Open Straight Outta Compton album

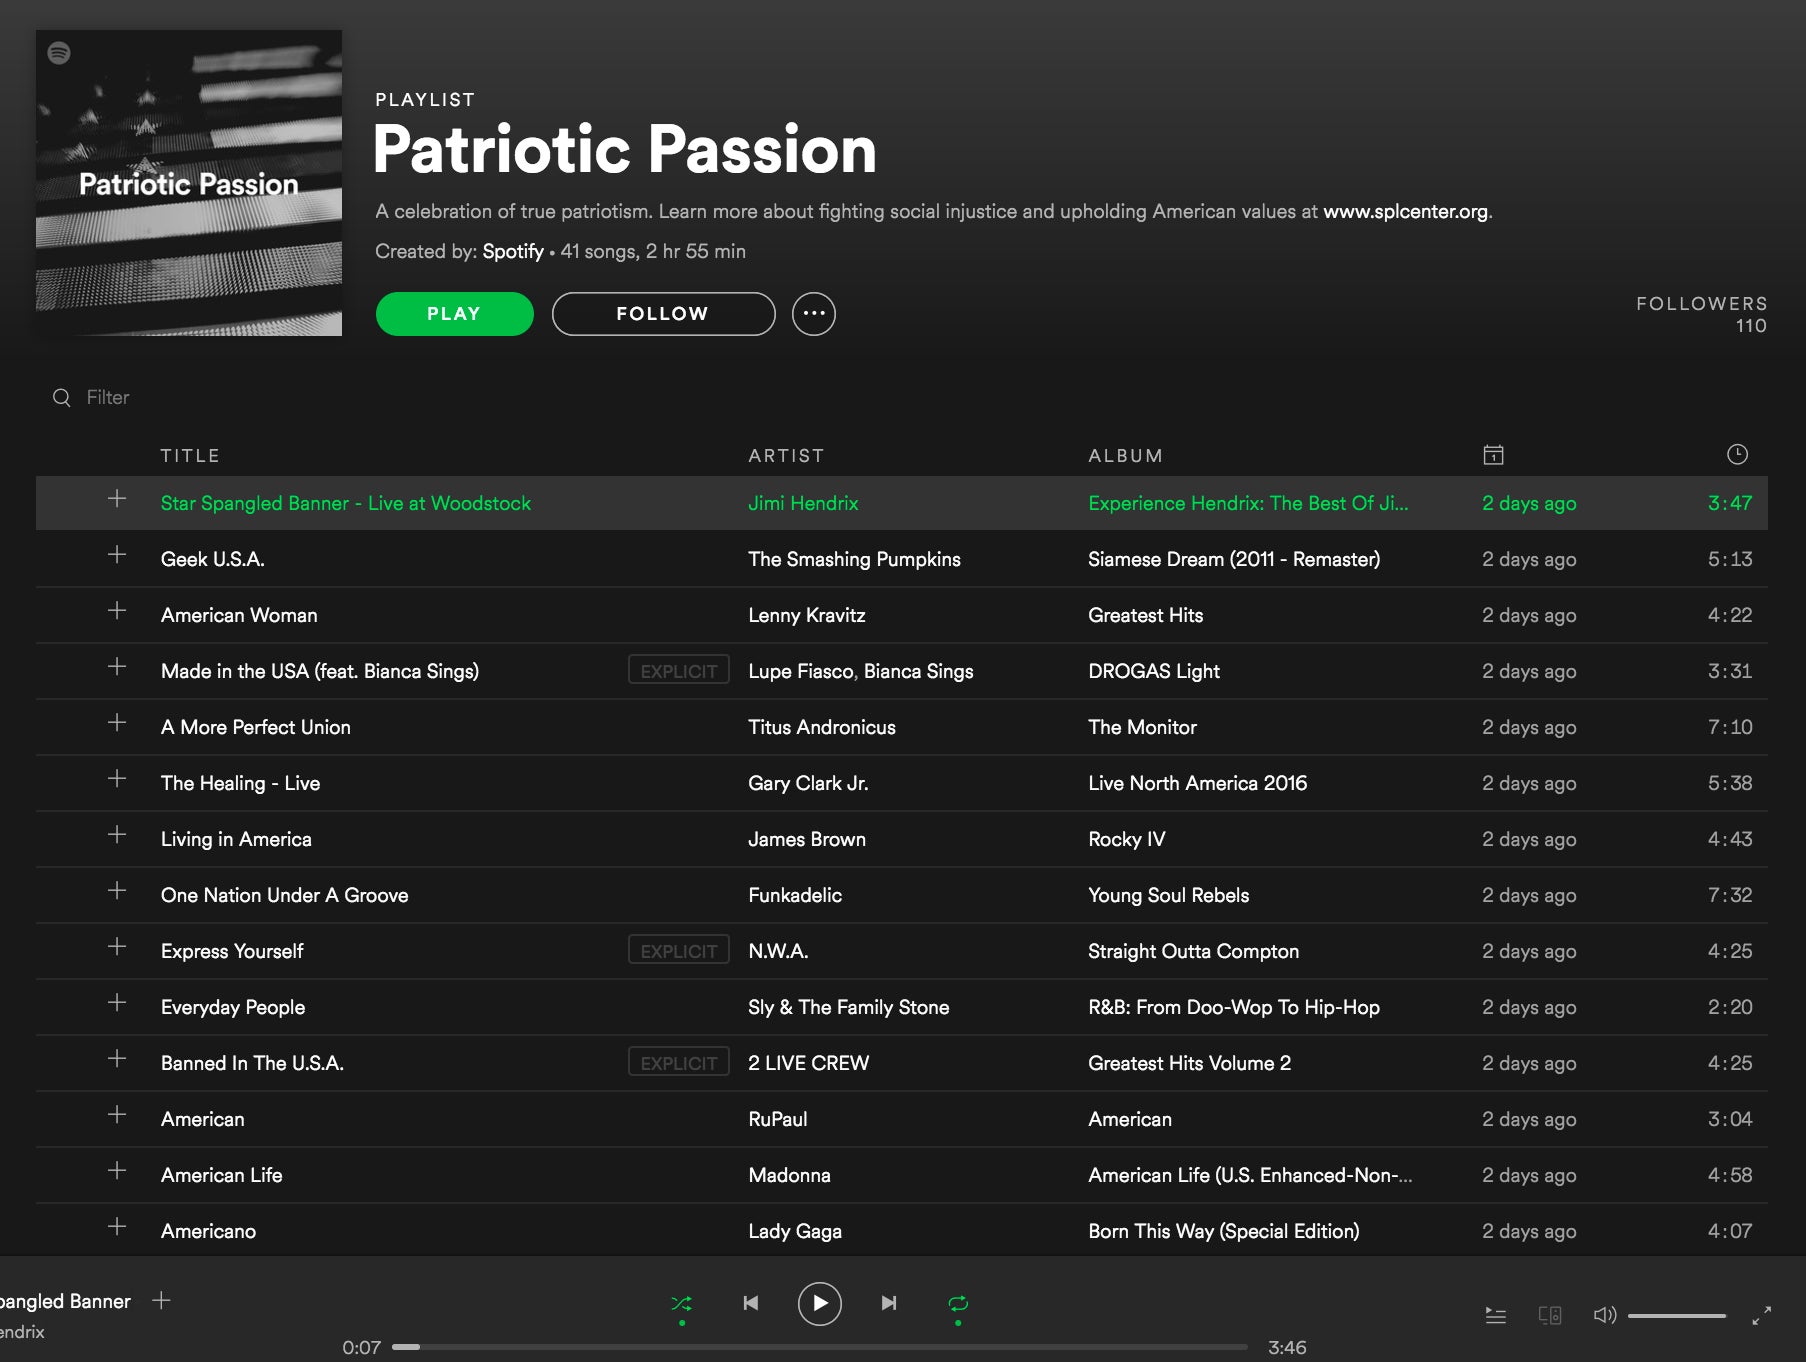tap(1194, 952)
